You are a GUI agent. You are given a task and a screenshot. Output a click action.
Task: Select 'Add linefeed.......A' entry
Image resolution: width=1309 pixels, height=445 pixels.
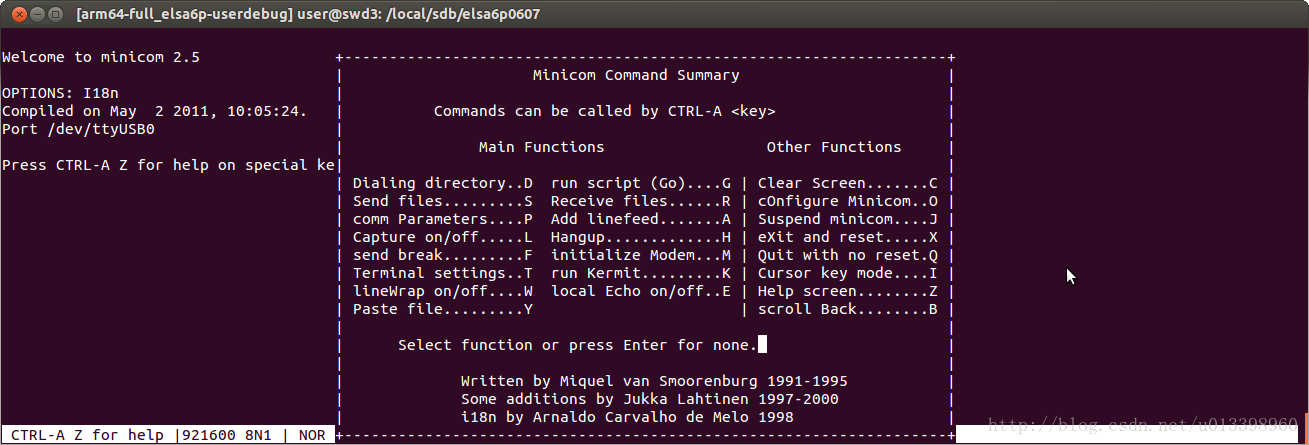pyautogui.click(x=641, y=219)
